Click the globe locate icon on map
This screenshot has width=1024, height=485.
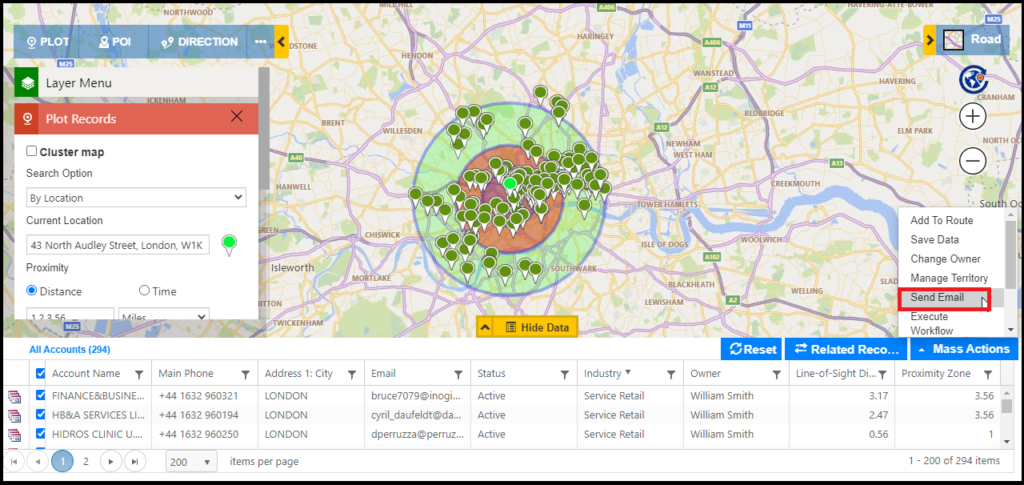pos(973,79)
